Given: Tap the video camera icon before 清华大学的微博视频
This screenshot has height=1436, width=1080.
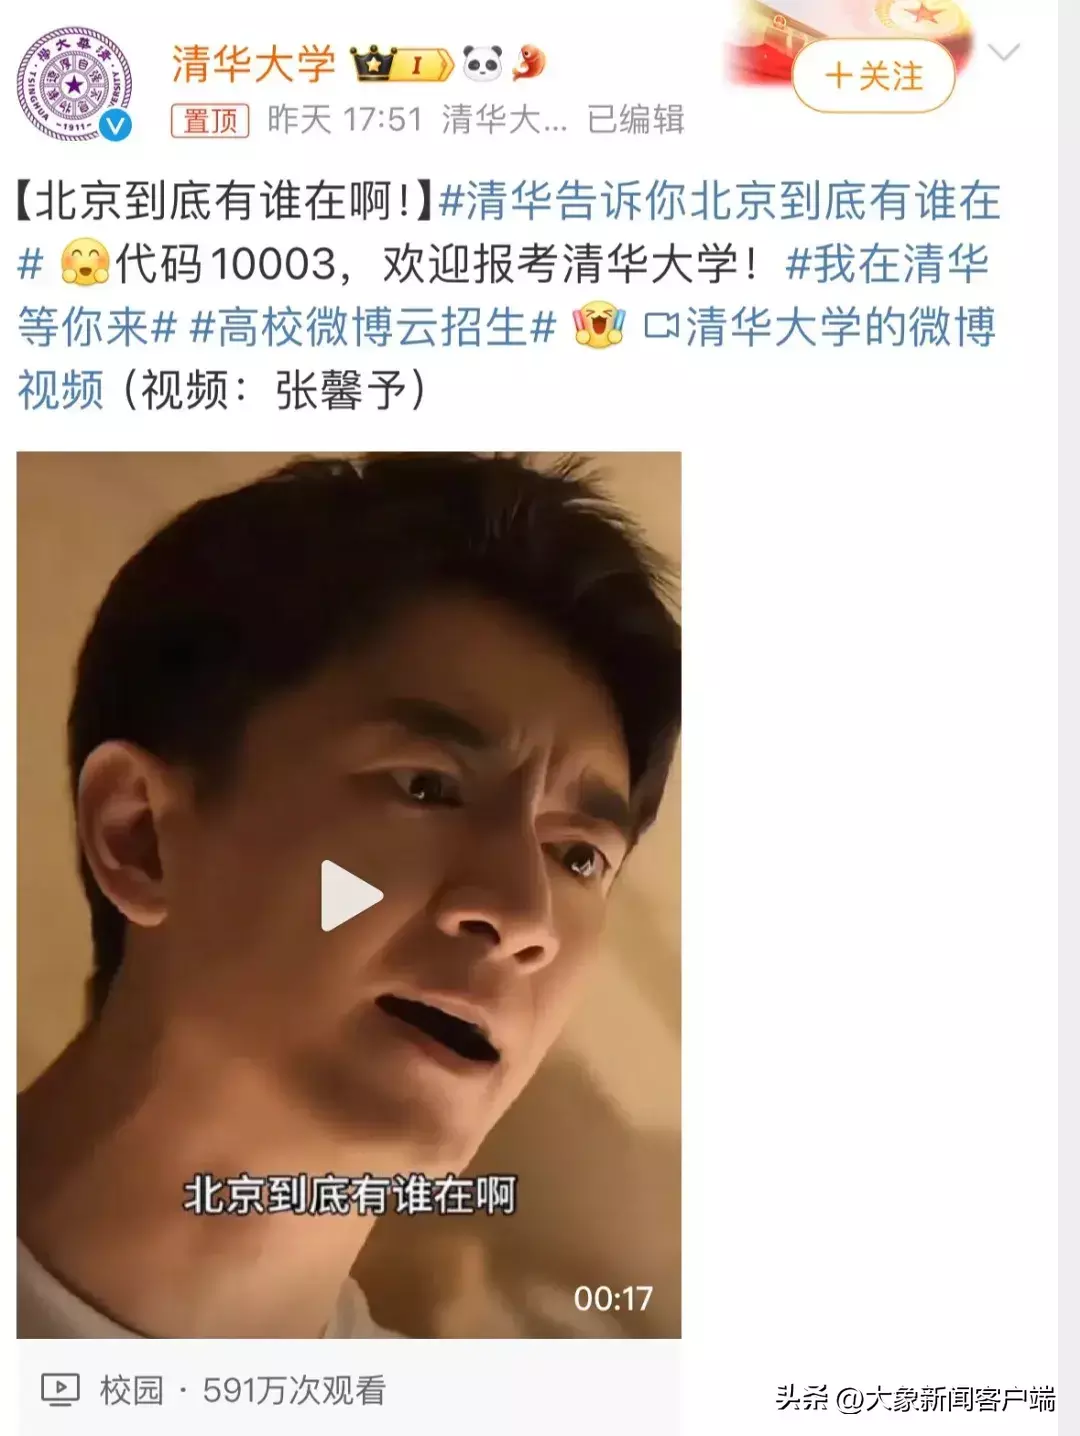Looking at the screenshot, I should tap(661, 328).
